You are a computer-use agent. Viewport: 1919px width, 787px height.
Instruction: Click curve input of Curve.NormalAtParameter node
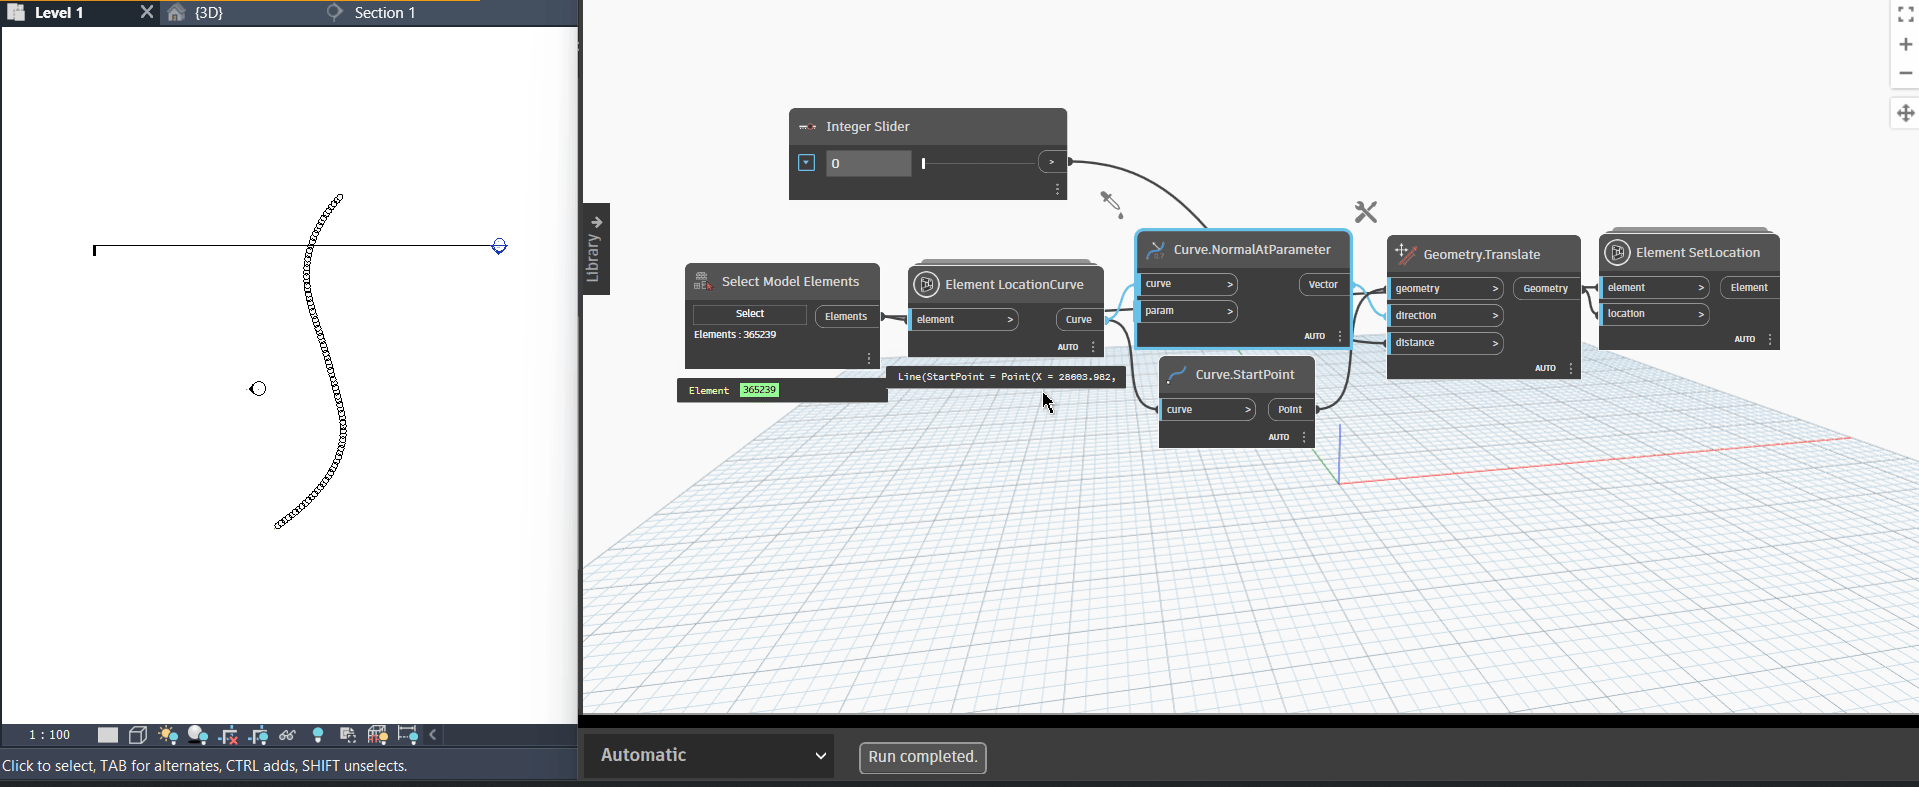[x=1188, y=284]
